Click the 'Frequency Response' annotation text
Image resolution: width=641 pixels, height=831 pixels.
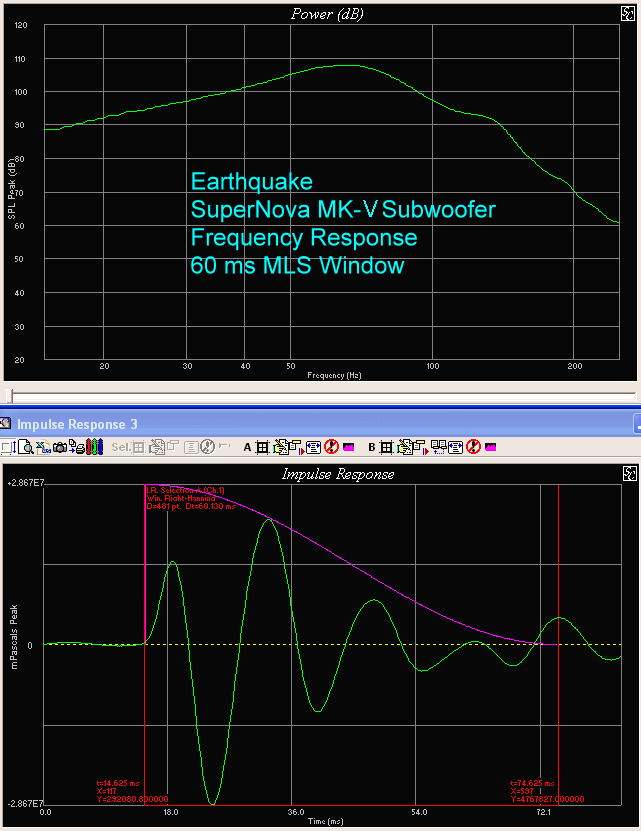[x=304, y=237]
